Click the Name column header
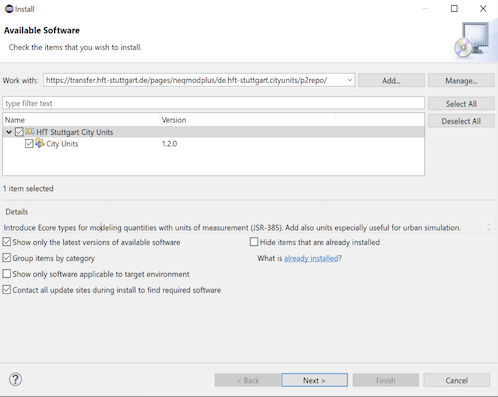This screenshot has width=498, height=397. [x=81, y=120]
